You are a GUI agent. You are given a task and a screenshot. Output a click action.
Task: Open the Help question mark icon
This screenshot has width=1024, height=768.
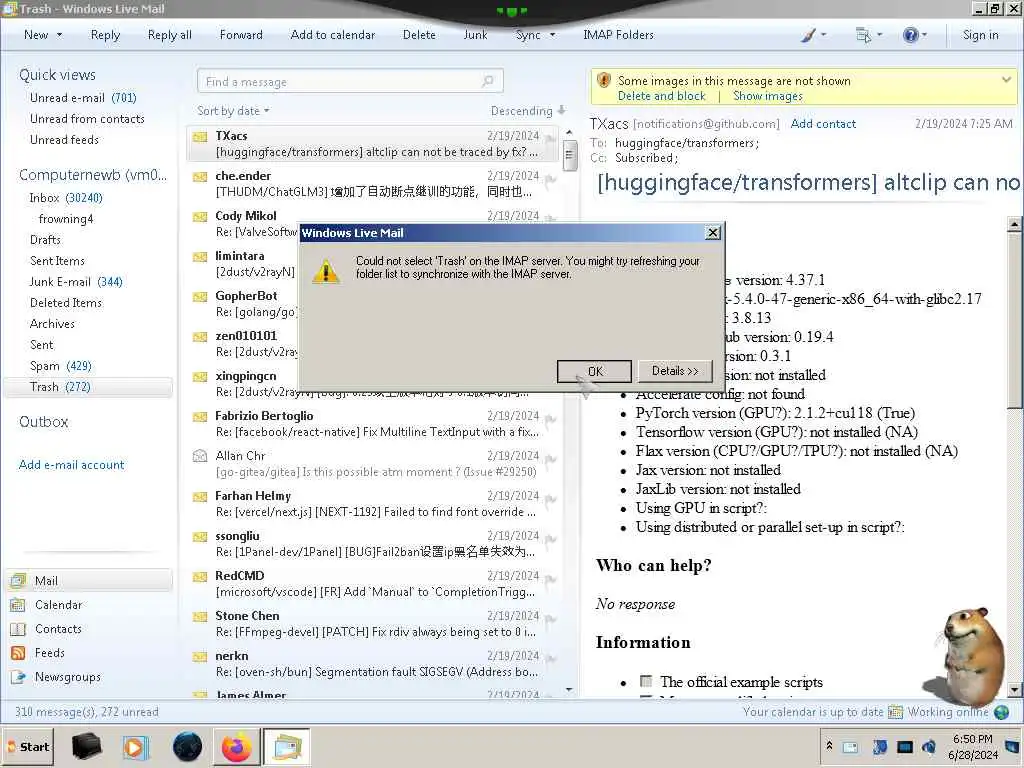point(911,35)
